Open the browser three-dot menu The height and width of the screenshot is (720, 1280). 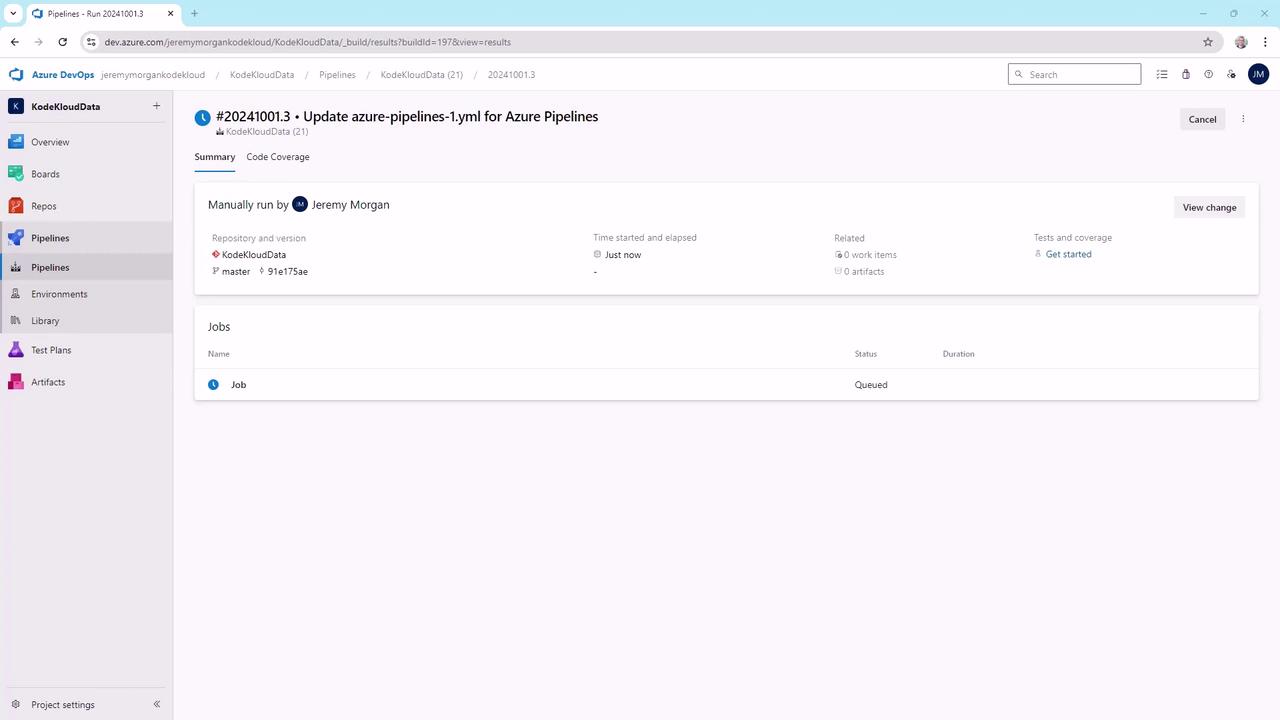point(1265,42)
